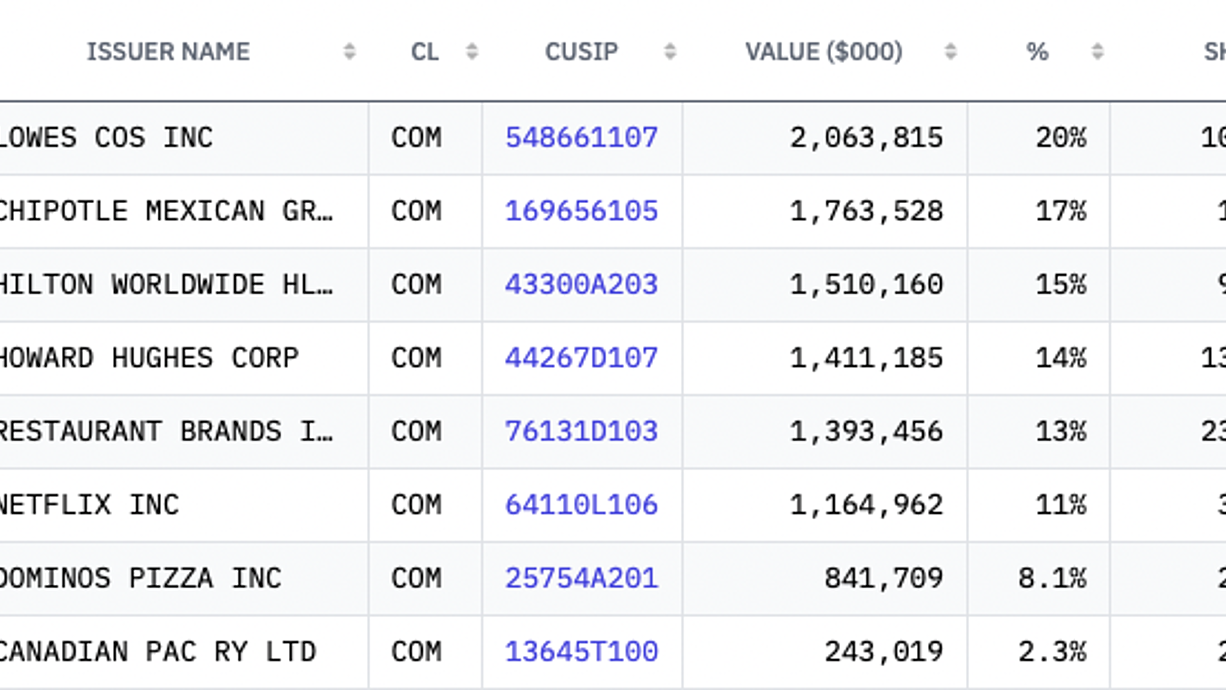
Task: Go to CUSIP link 13645T100
Action: (x=582, y=652)
